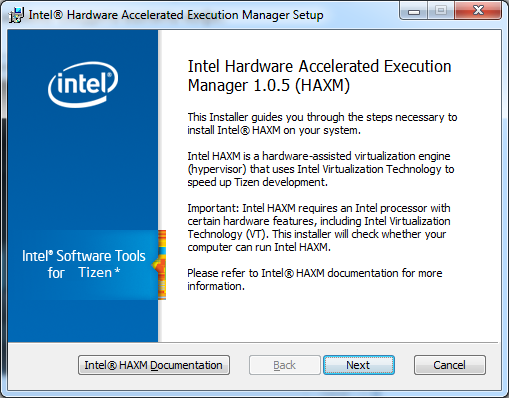Cancel the HAXM installation
Screen dimensions: 509x398
450,365
